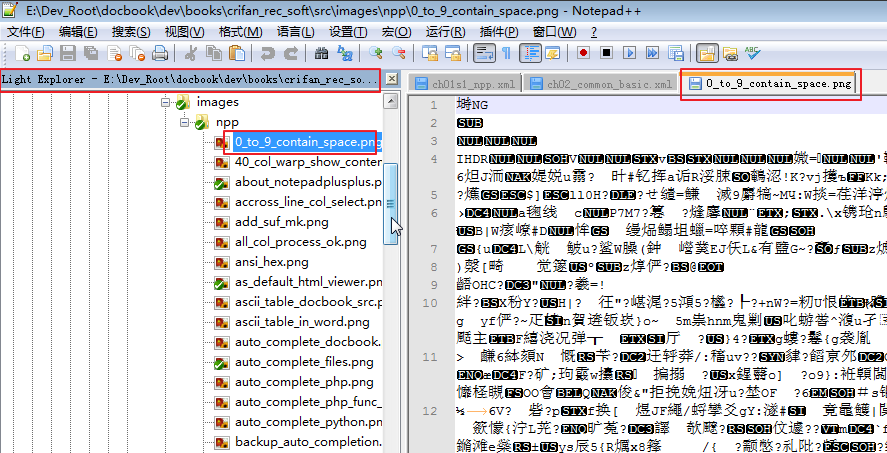Select auto_complete_files.png in tree

tap(304, 362)
